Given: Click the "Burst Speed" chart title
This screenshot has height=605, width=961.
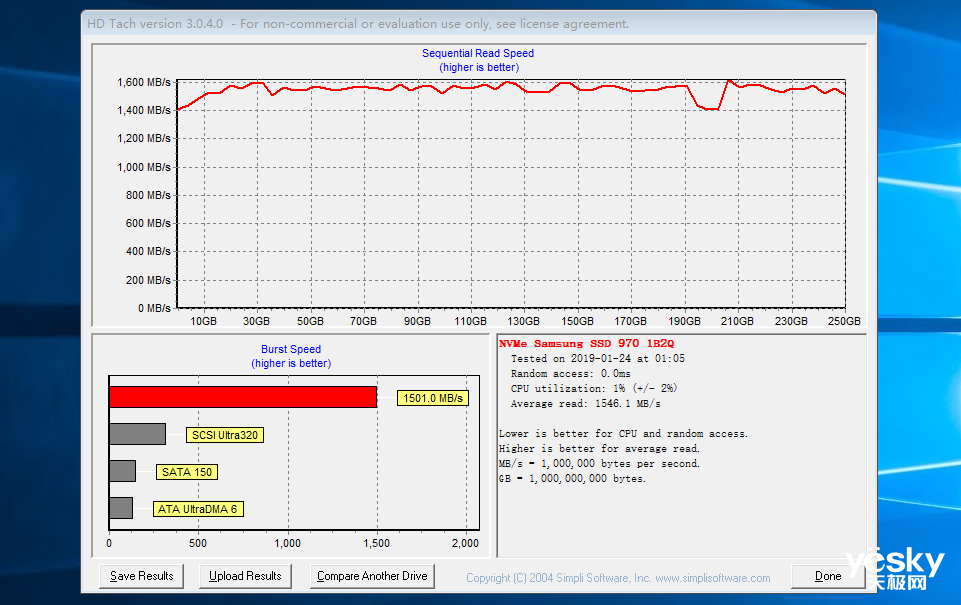Looking at the screenshot, I should [x=291, y=349].
